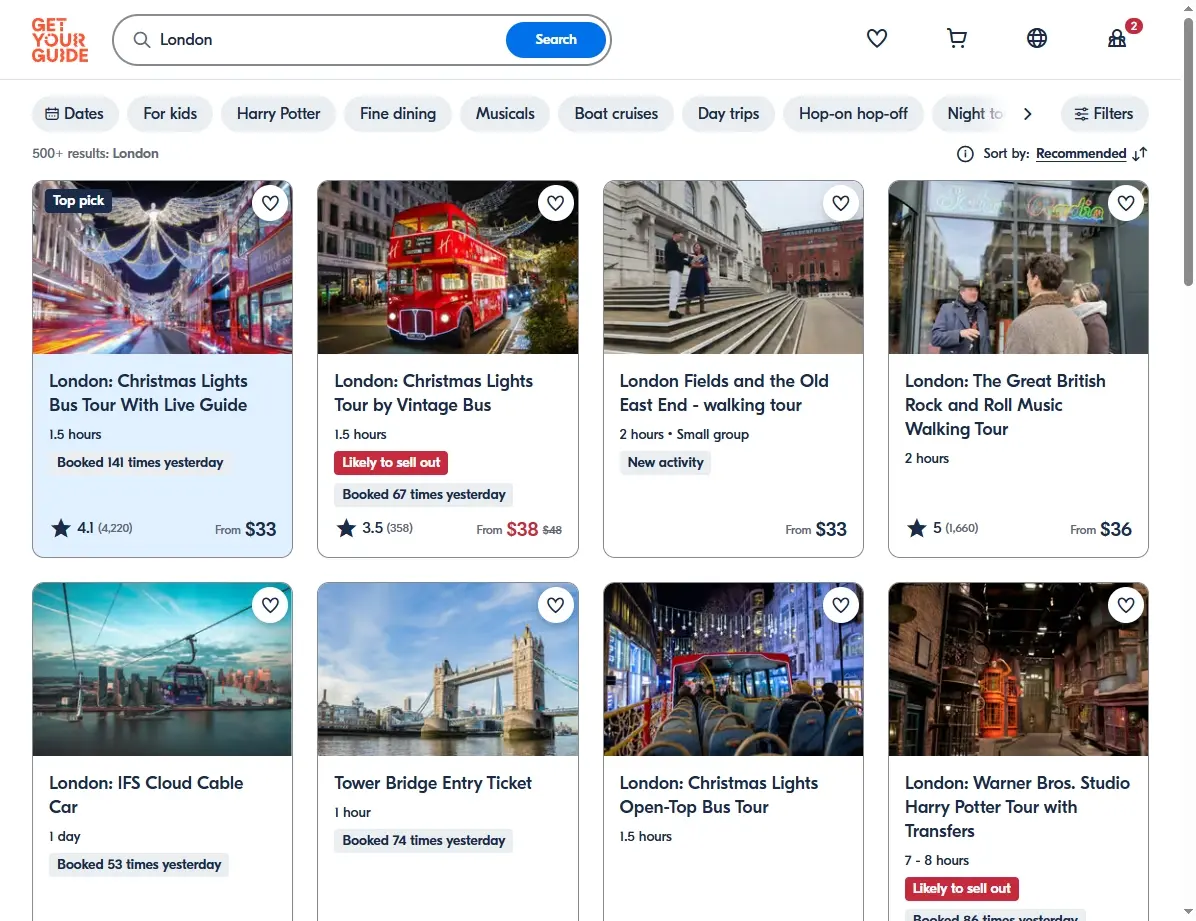Open language and currency globe
The image size is (1196, 921).
tap(1037, 38)
